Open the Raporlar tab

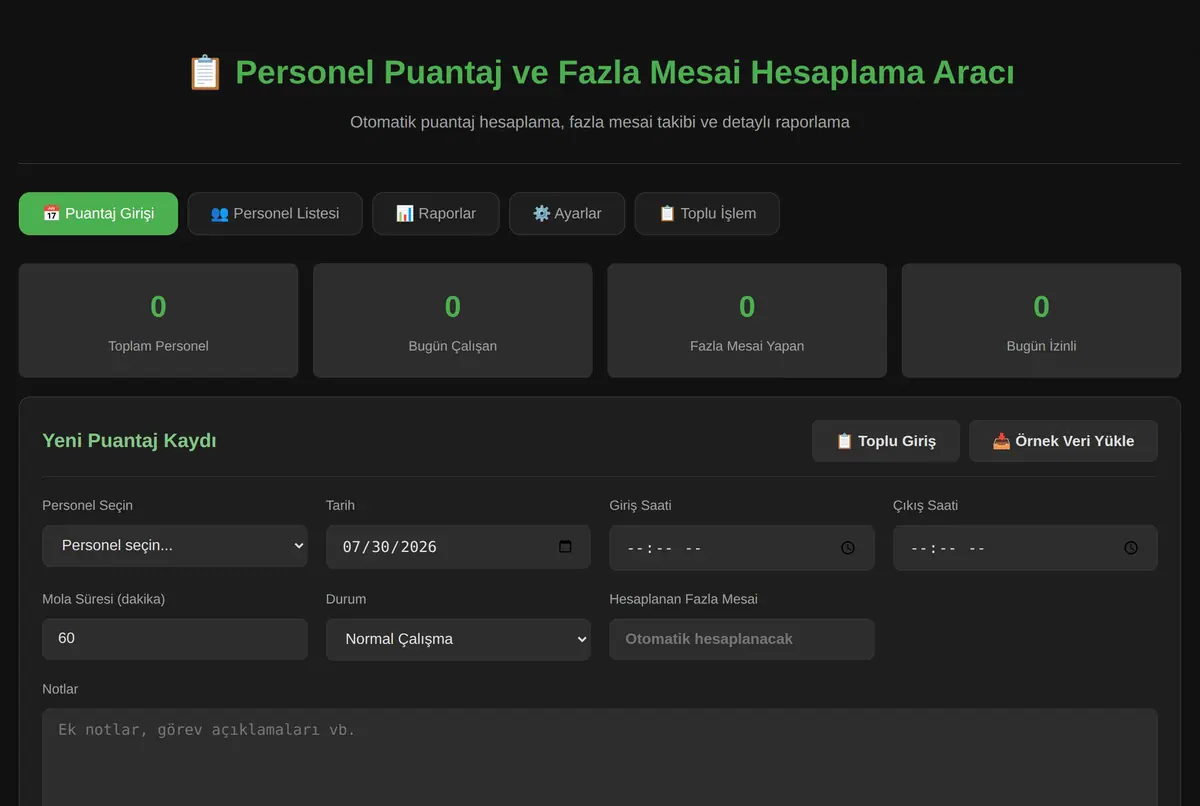[436, 214]
